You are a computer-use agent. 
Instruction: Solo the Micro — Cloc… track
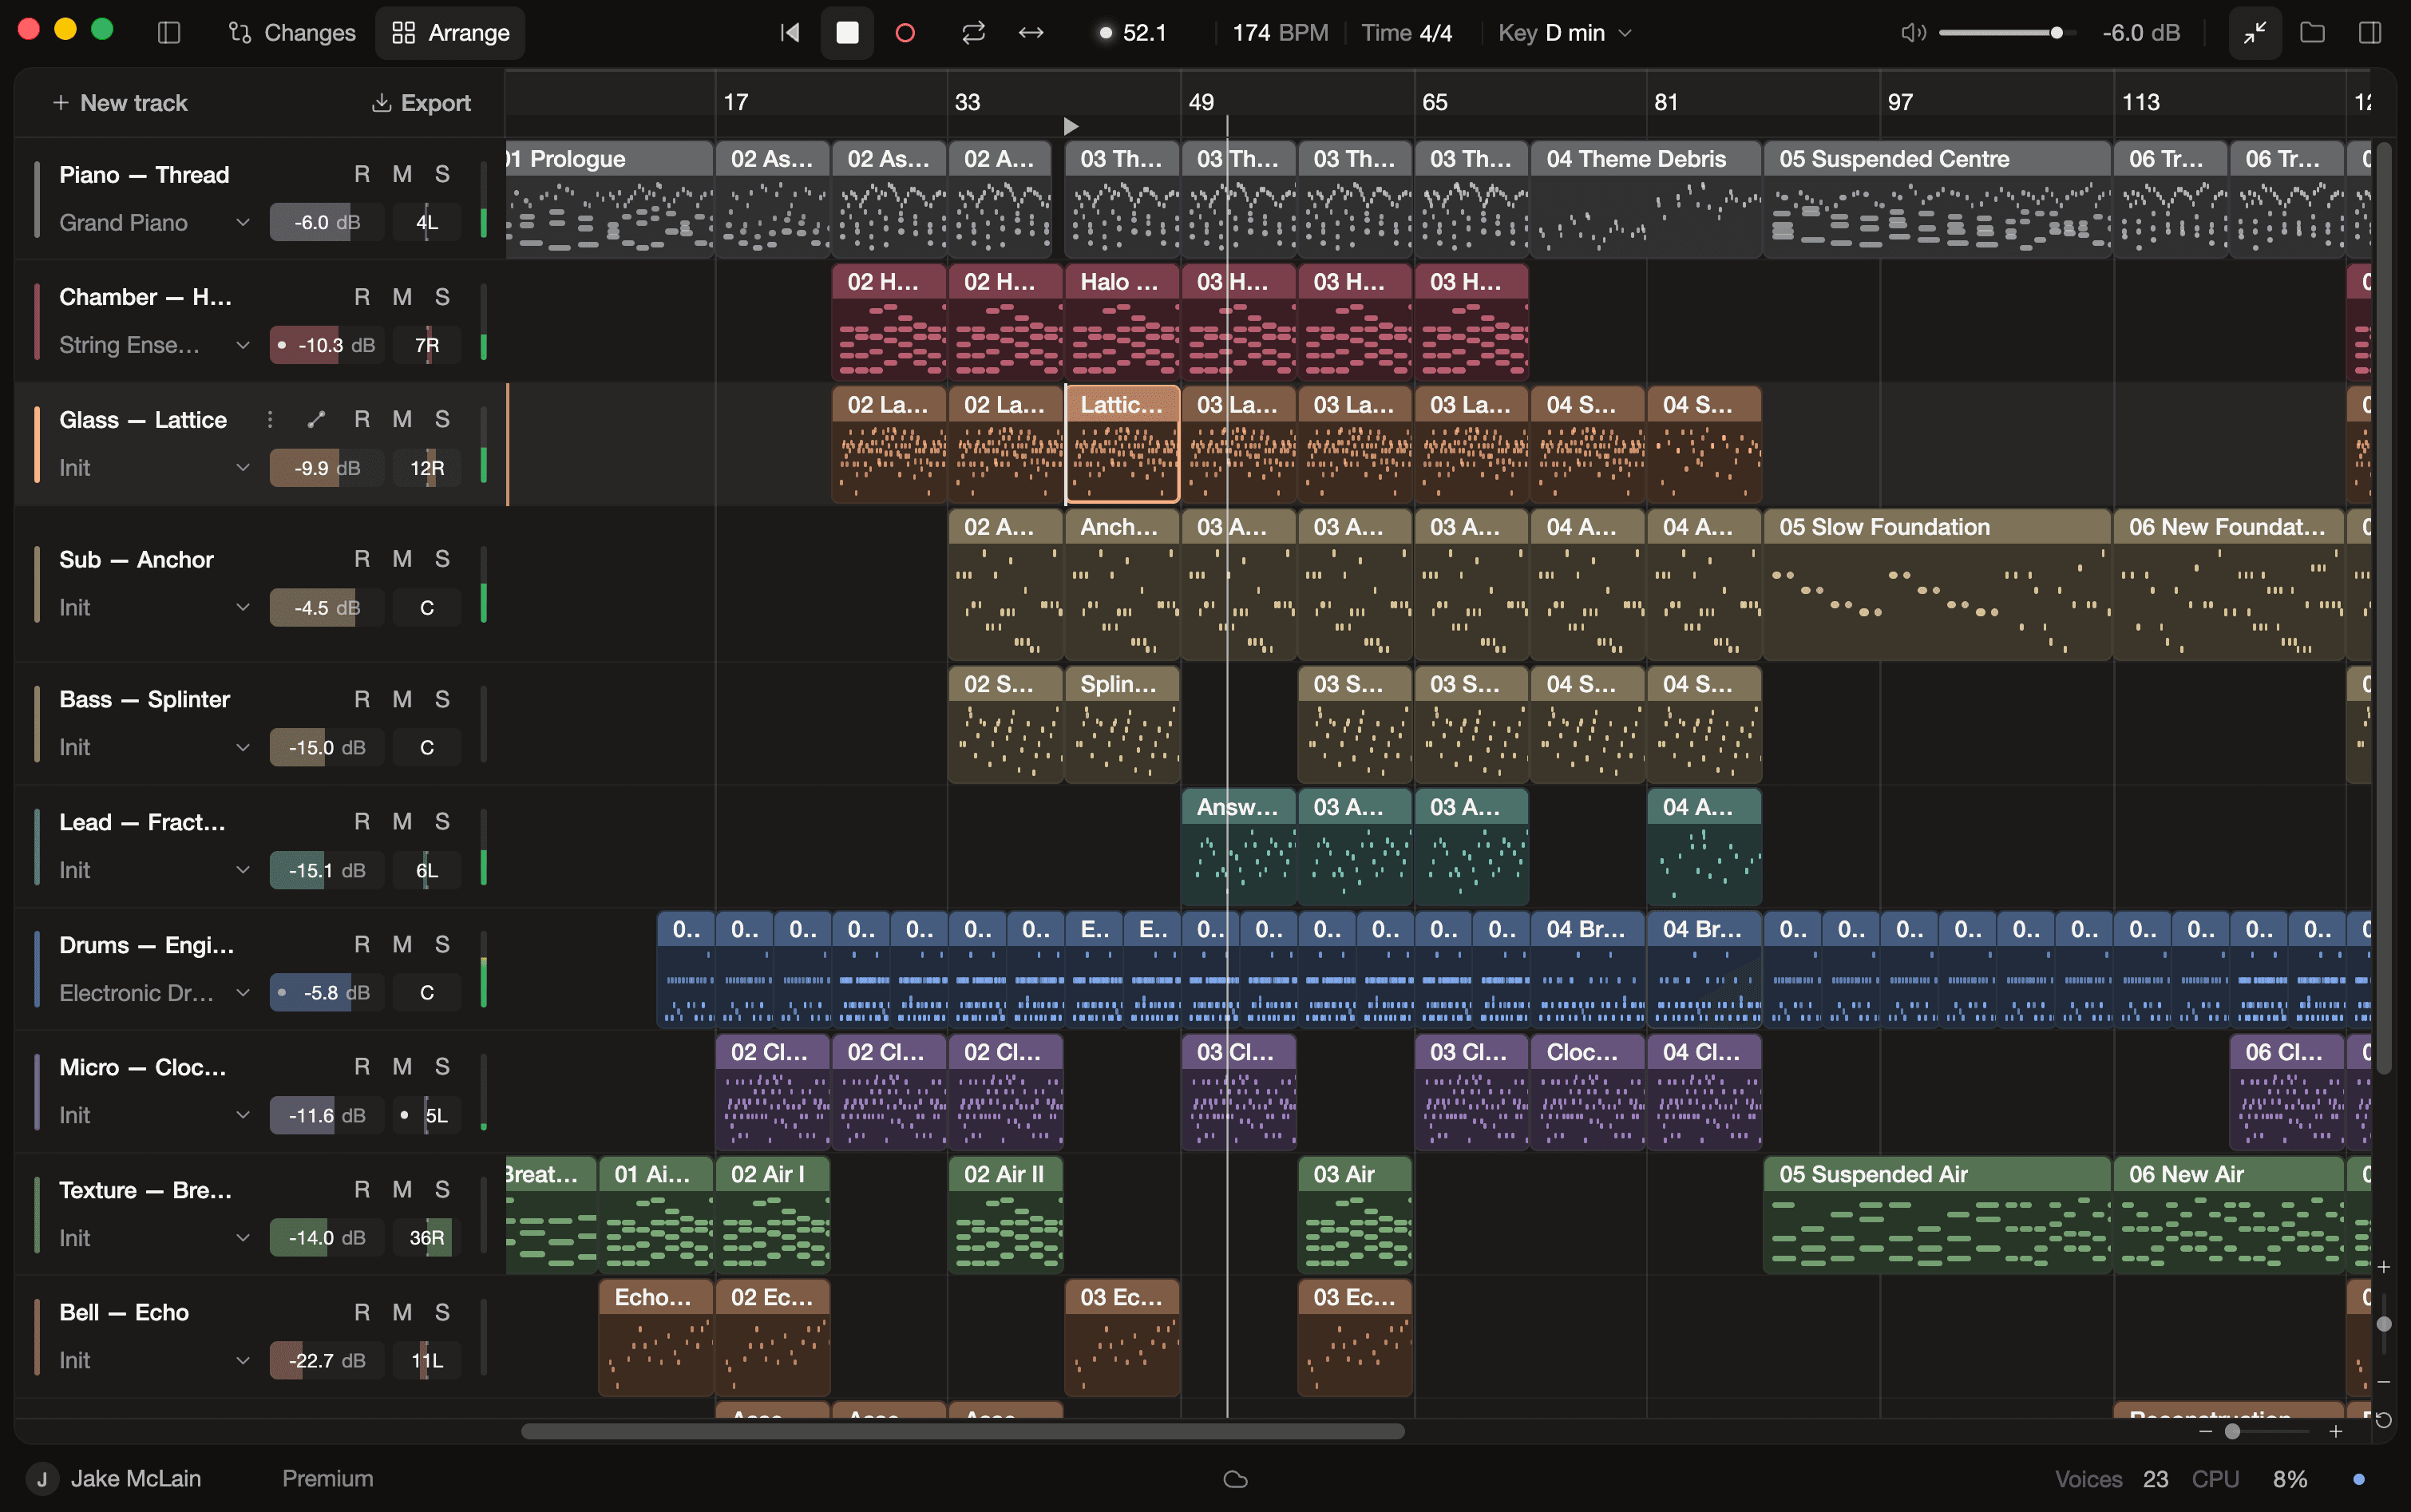(x=442, y=1067)
